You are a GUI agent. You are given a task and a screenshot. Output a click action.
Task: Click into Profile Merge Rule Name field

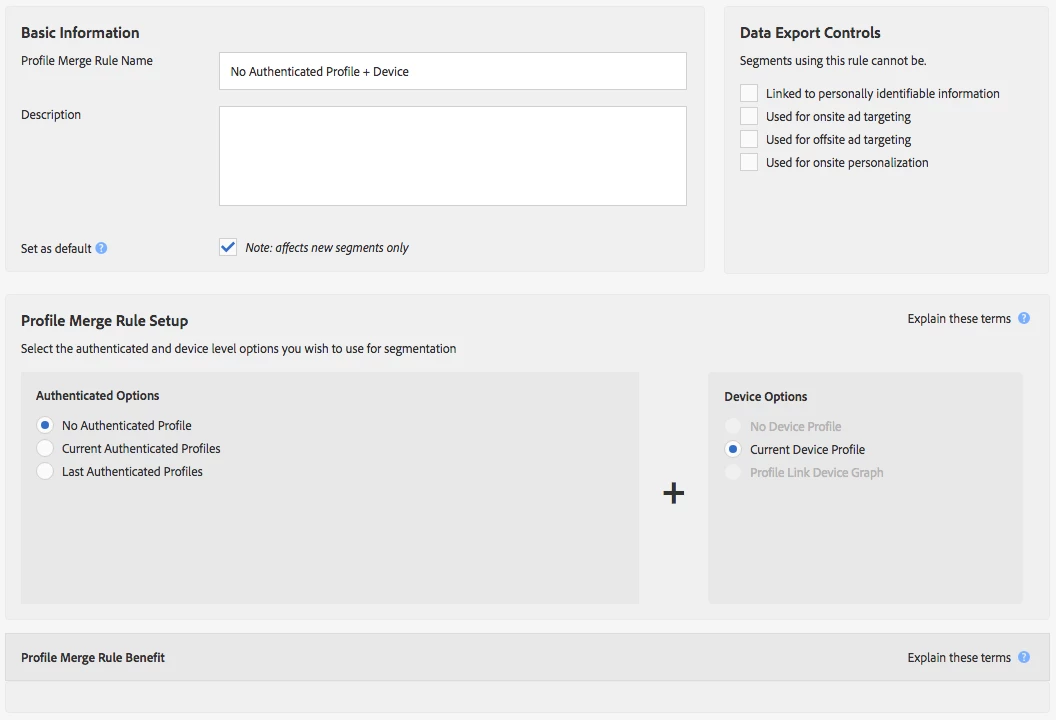click(x=452, y=71)
